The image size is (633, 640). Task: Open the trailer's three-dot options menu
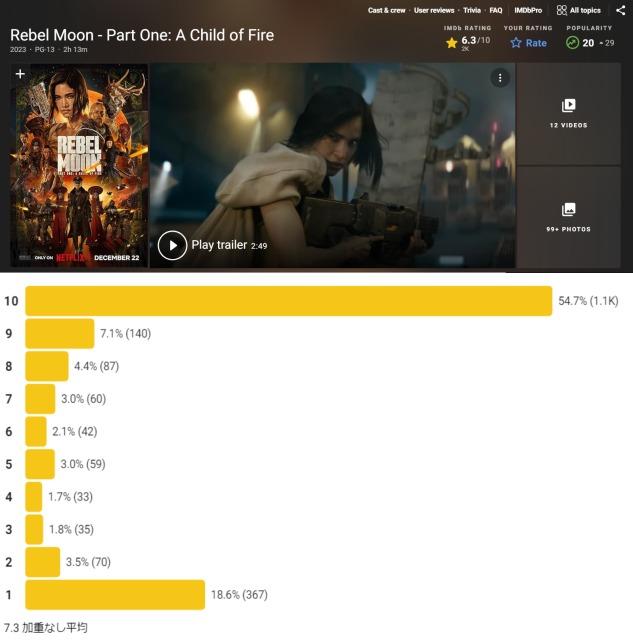499,78
